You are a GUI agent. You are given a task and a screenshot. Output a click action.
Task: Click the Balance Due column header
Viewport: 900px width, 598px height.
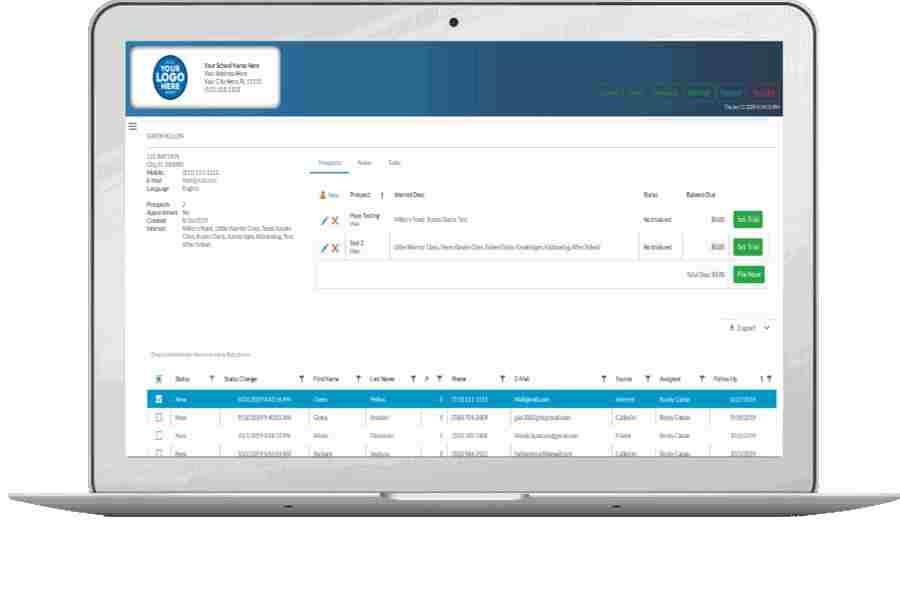coord(700,195)
